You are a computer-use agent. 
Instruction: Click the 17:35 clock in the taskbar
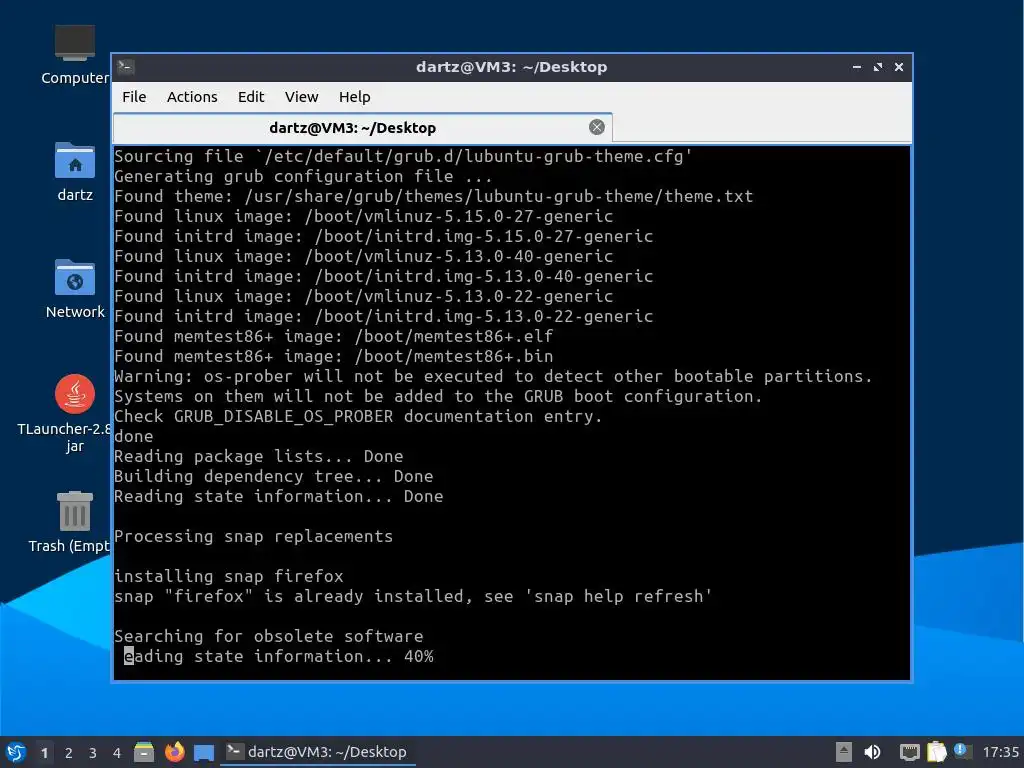[1000, 752]
